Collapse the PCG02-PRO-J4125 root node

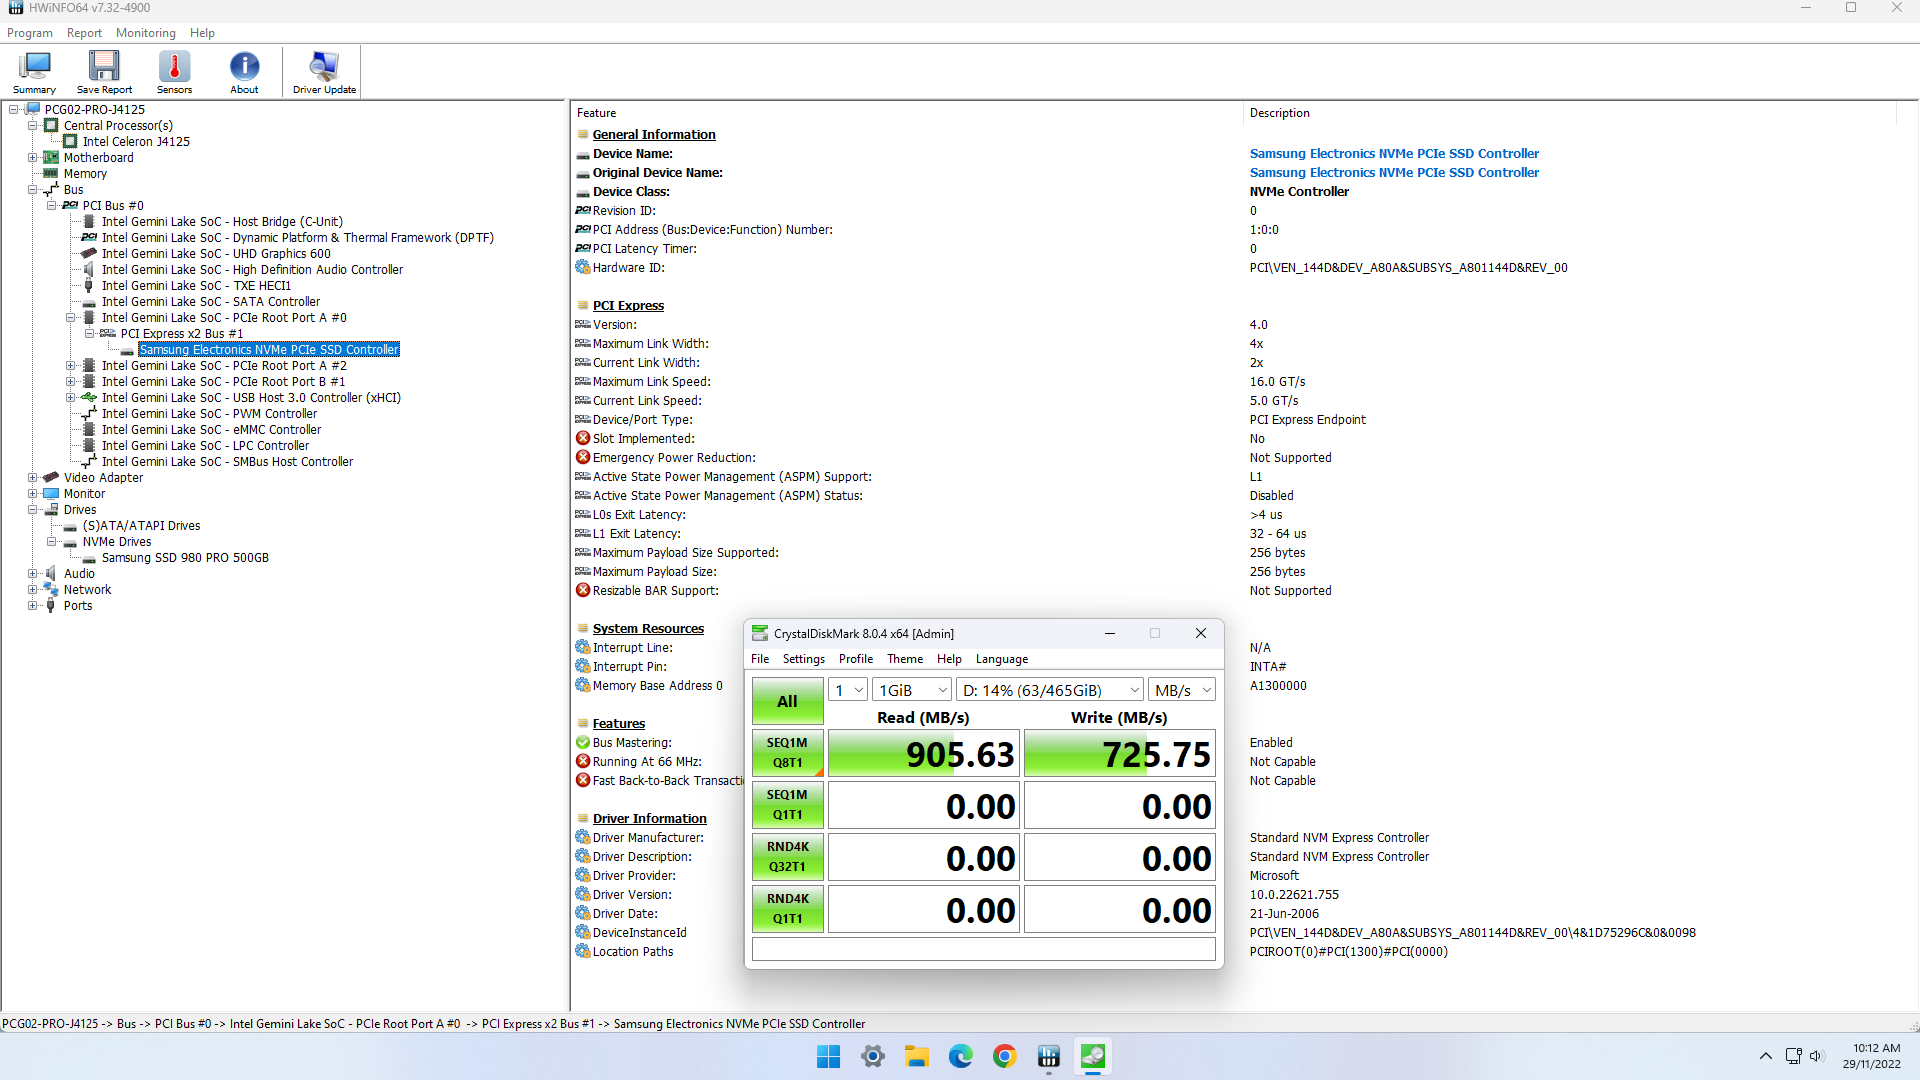[14, 110]
